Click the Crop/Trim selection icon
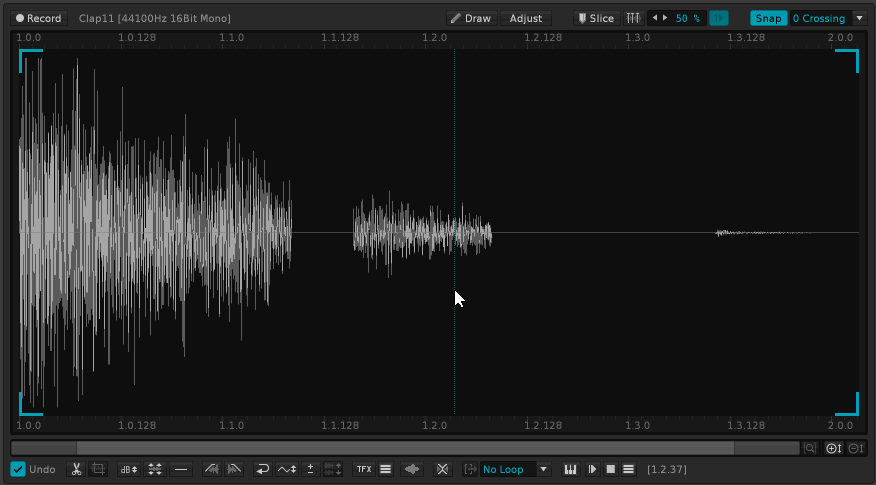 point(98,469)
